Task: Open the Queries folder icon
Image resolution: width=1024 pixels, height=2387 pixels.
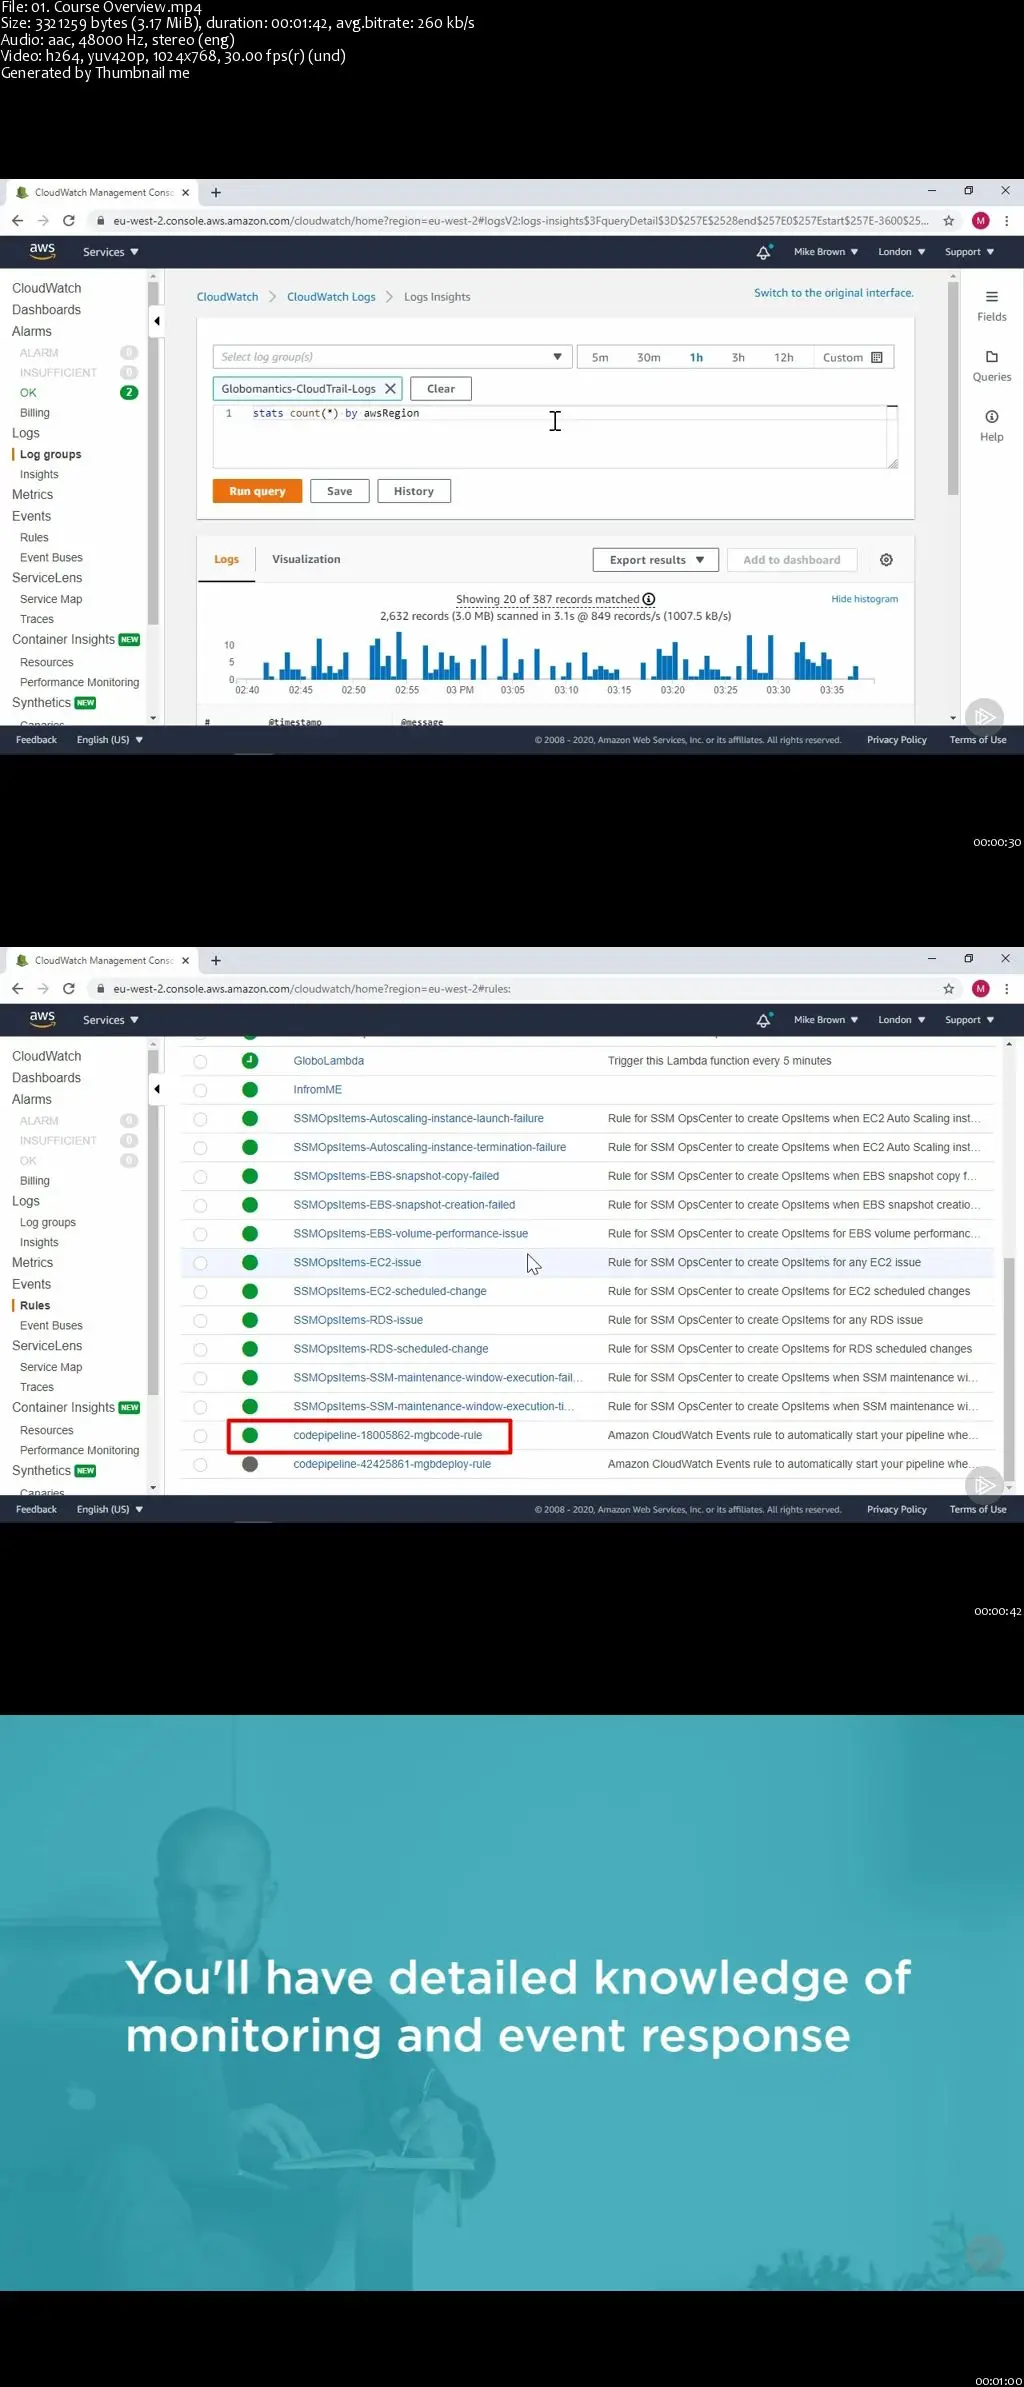Action: click(x=992, y=357)
